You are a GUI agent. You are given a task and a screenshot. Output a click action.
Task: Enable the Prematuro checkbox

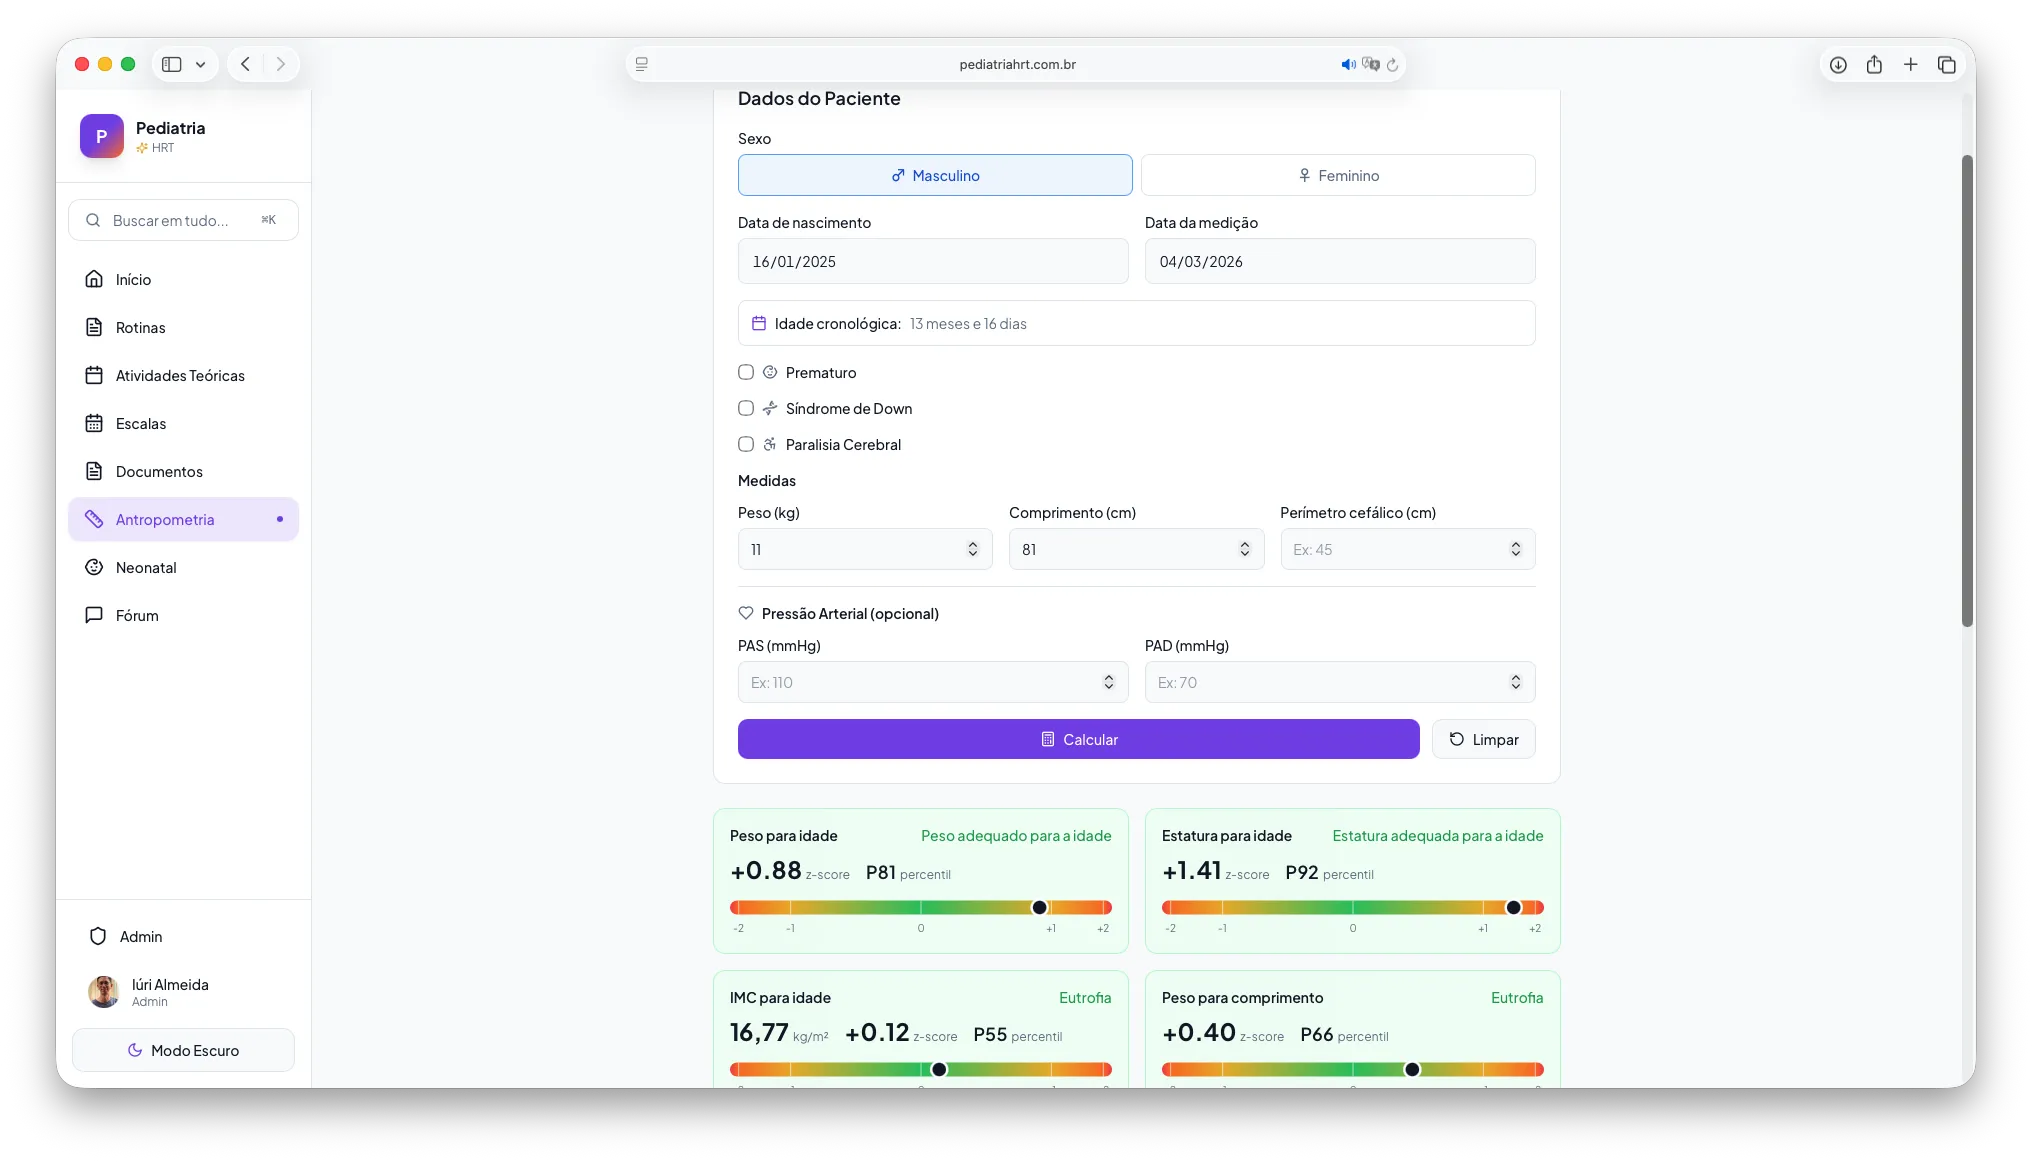tap(746, 371)
